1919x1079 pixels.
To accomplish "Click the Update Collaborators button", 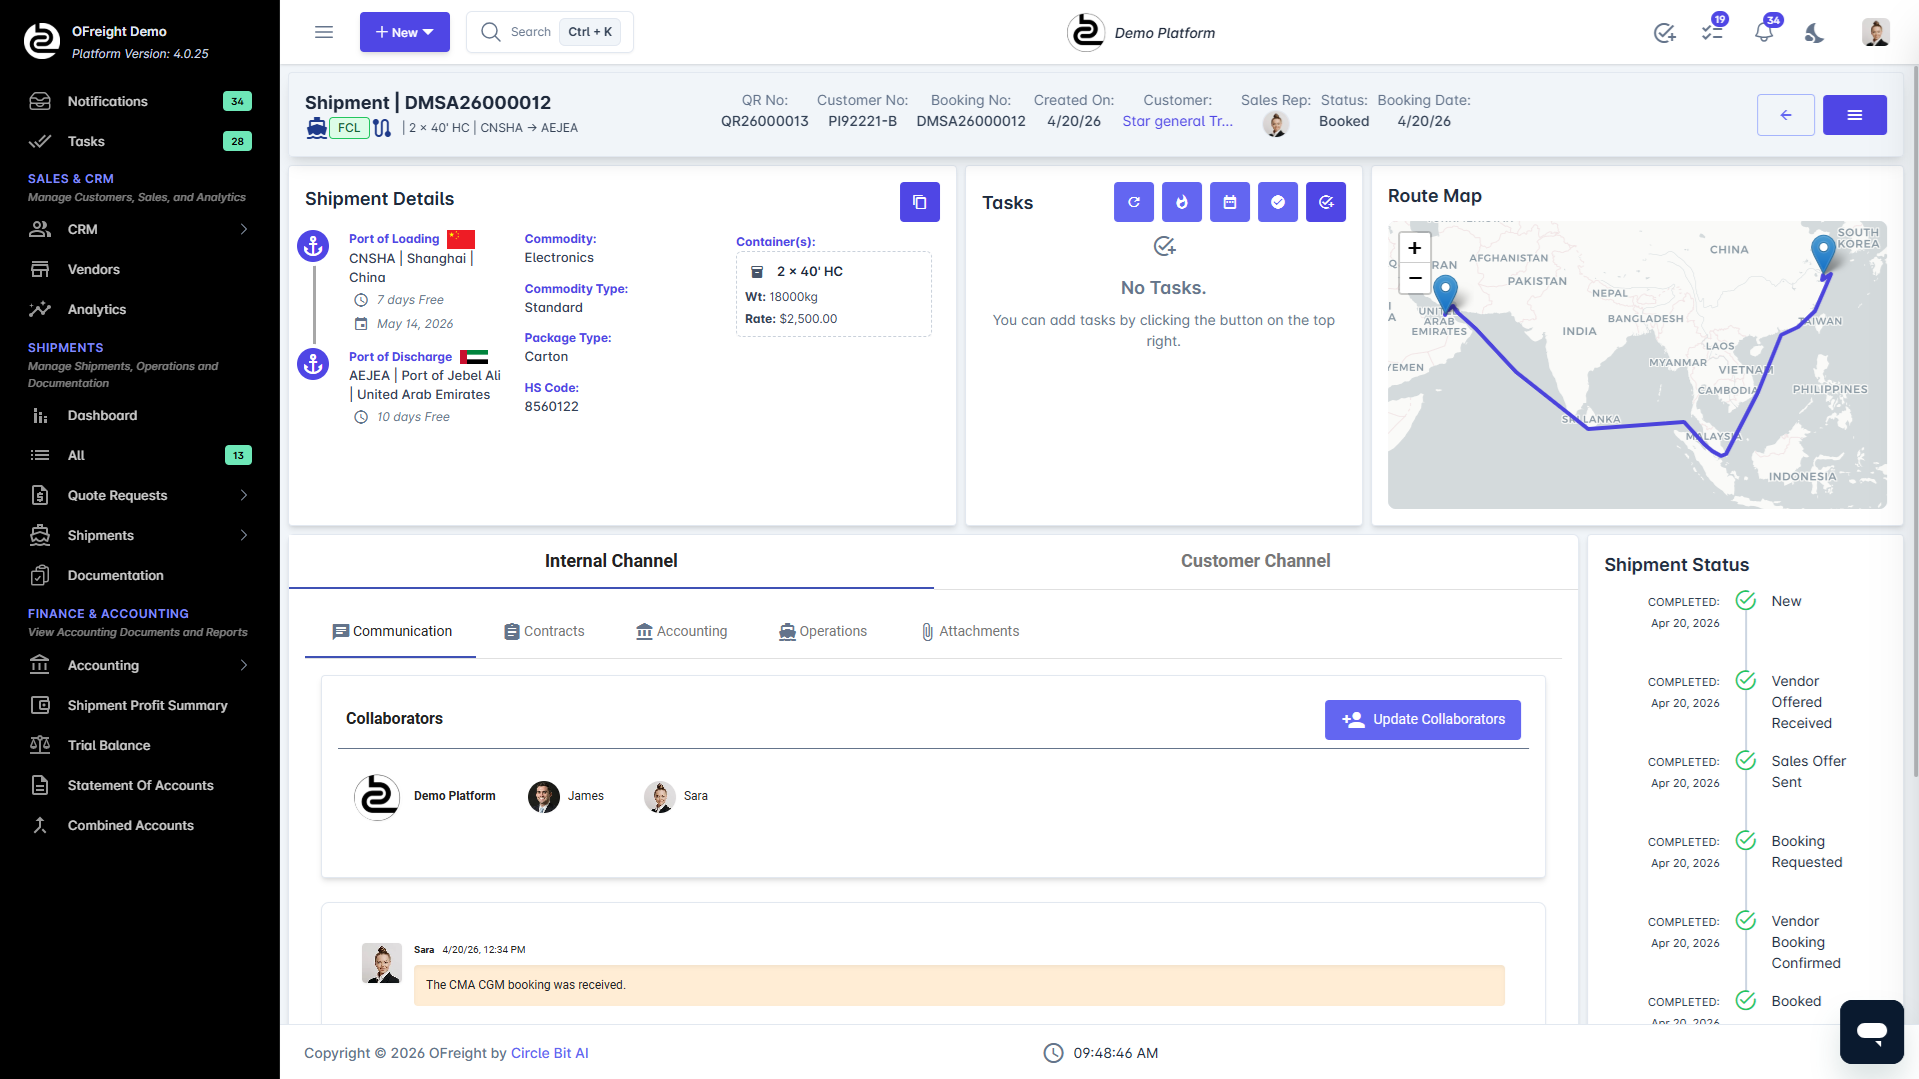I will coord(1422,719).
